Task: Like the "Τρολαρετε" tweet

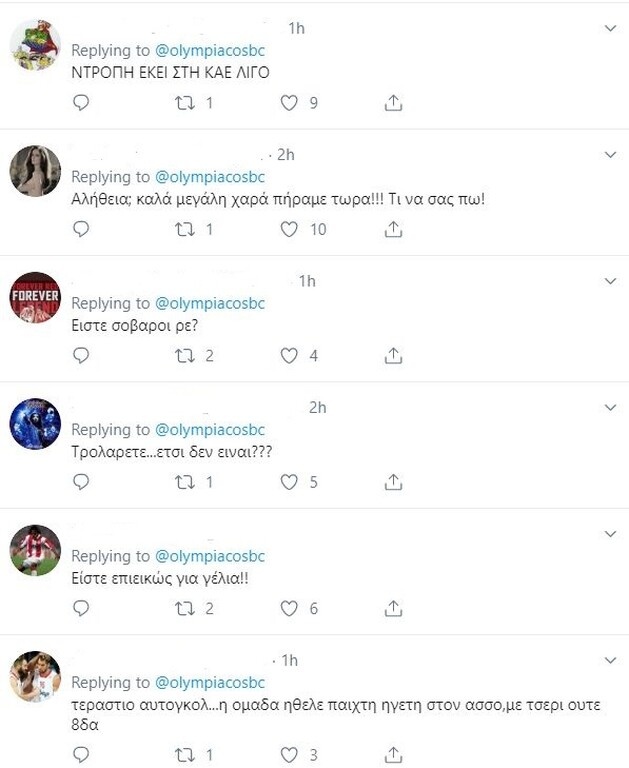Action: (290, 482)
